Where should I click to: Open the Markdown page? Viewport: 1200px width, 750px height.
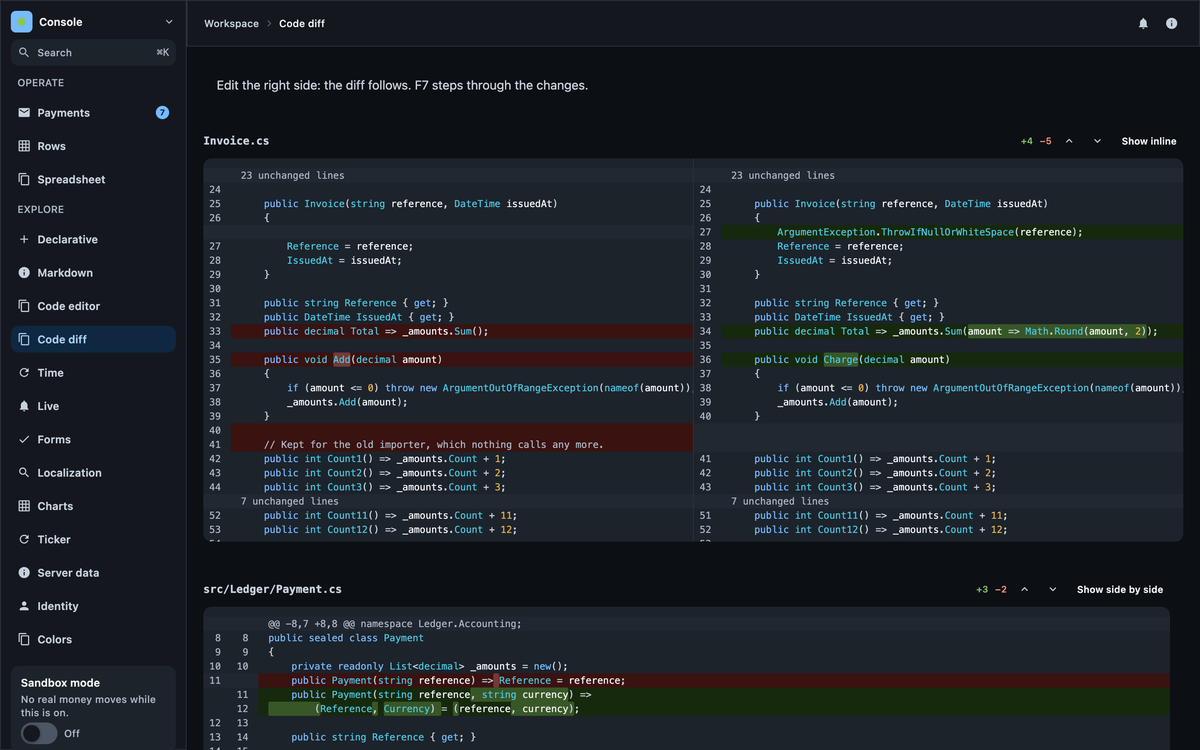coord(93,273)
